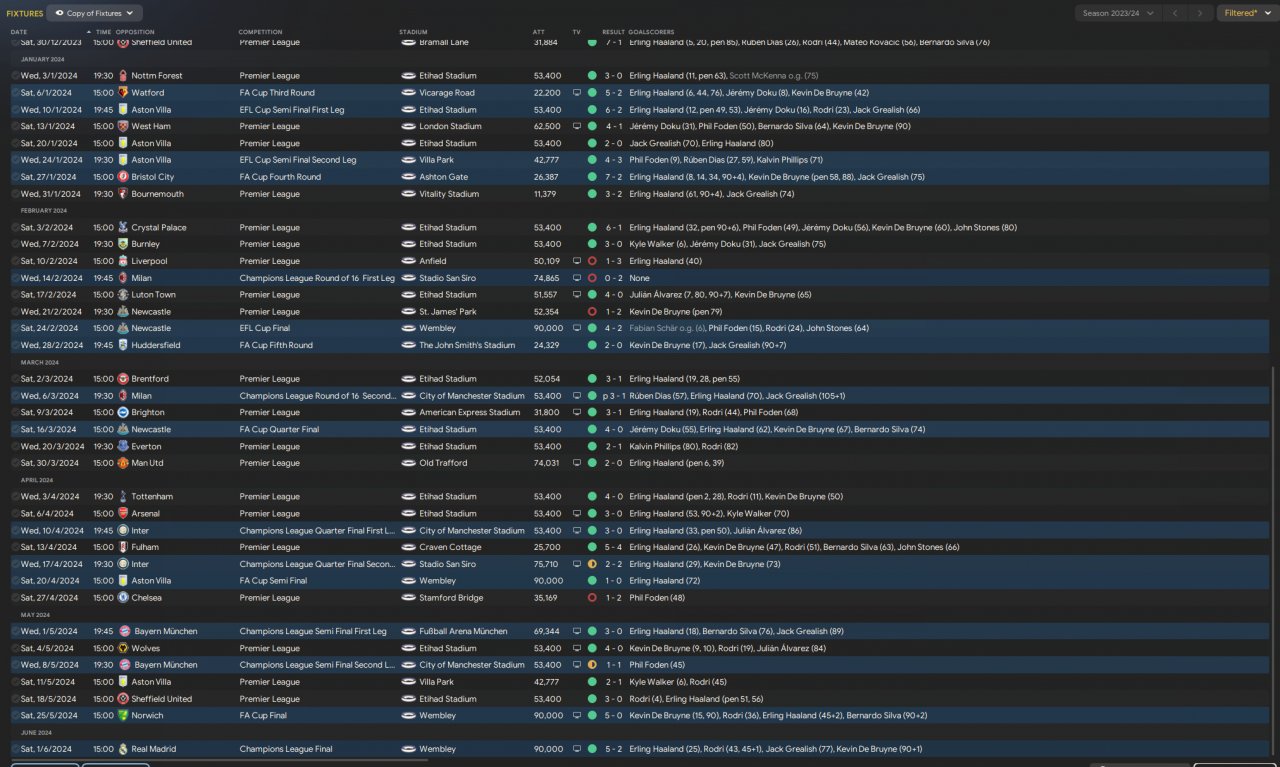The image size is (1280, 767).
Task: Click the Watford club badge
Action: [x=123, y=93]
